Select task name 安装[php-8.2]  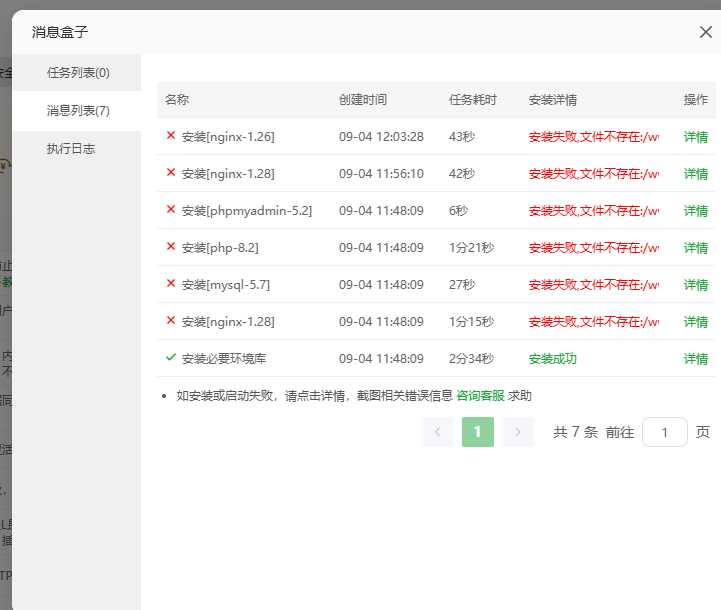coord(220,248)
